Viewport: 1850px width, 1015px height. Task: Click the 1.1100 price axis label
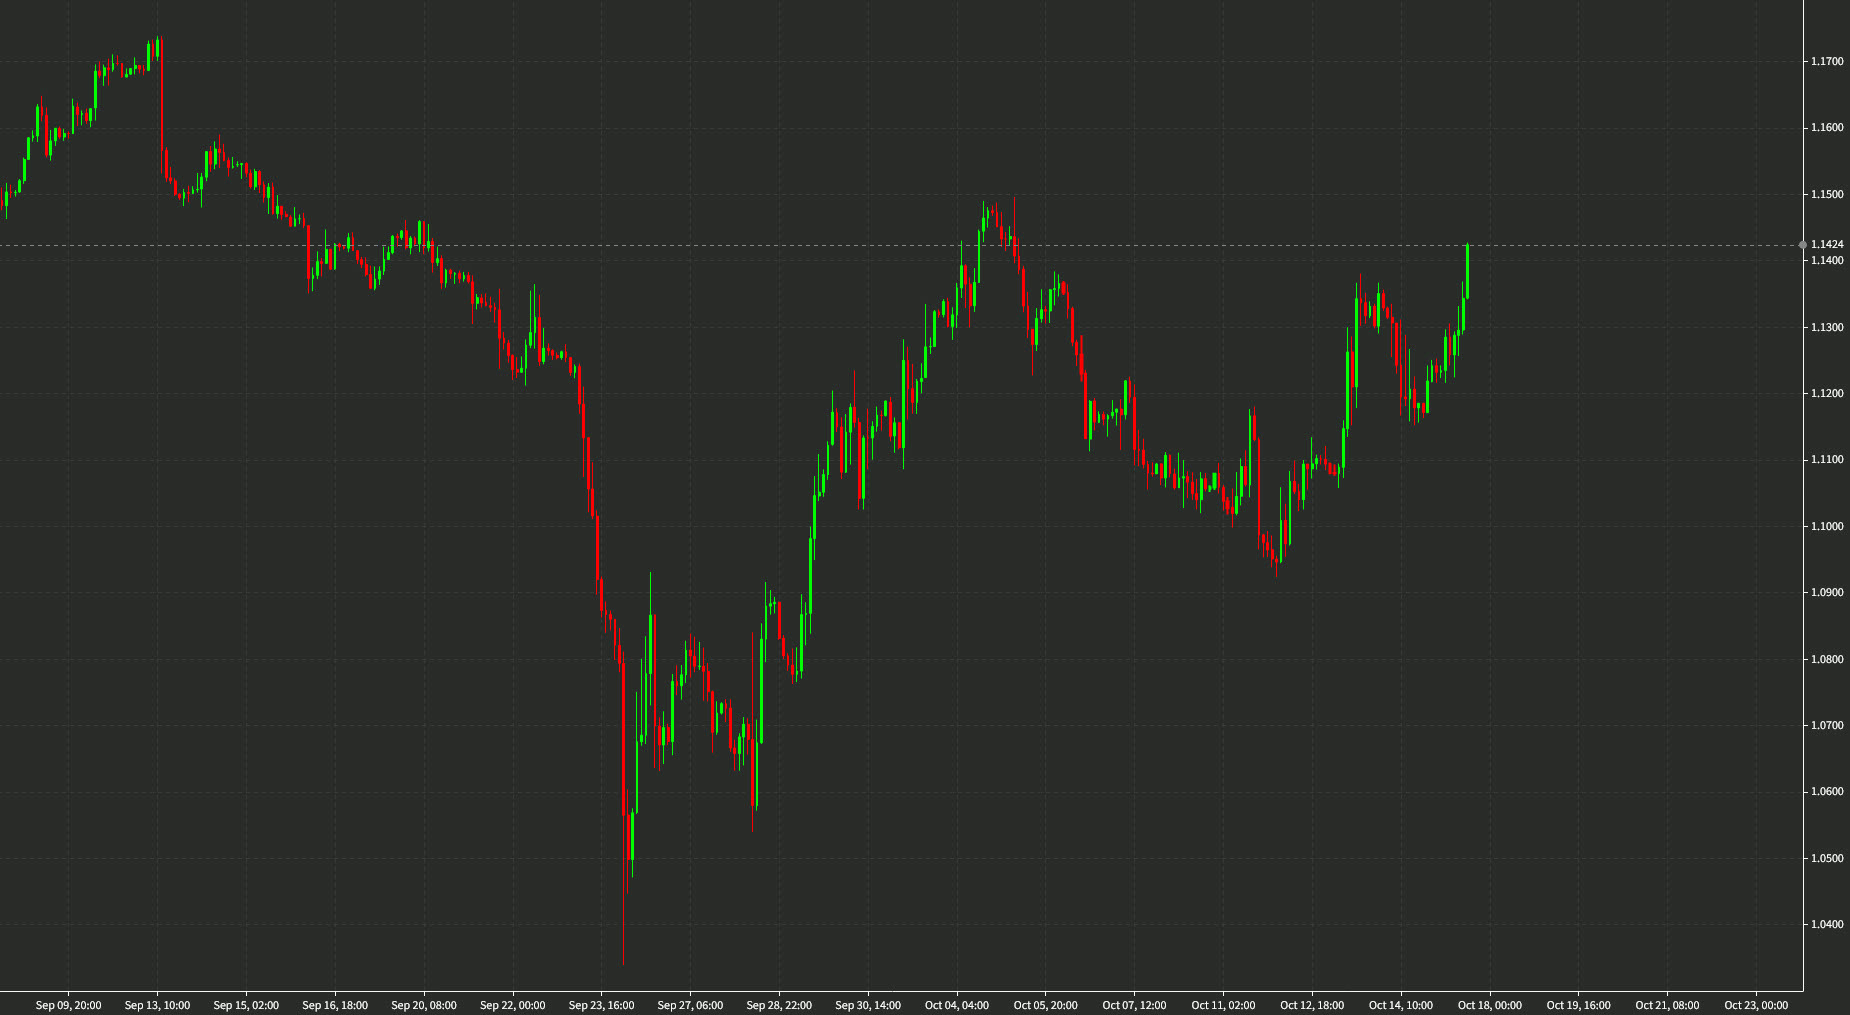[x=1827, y=460]
